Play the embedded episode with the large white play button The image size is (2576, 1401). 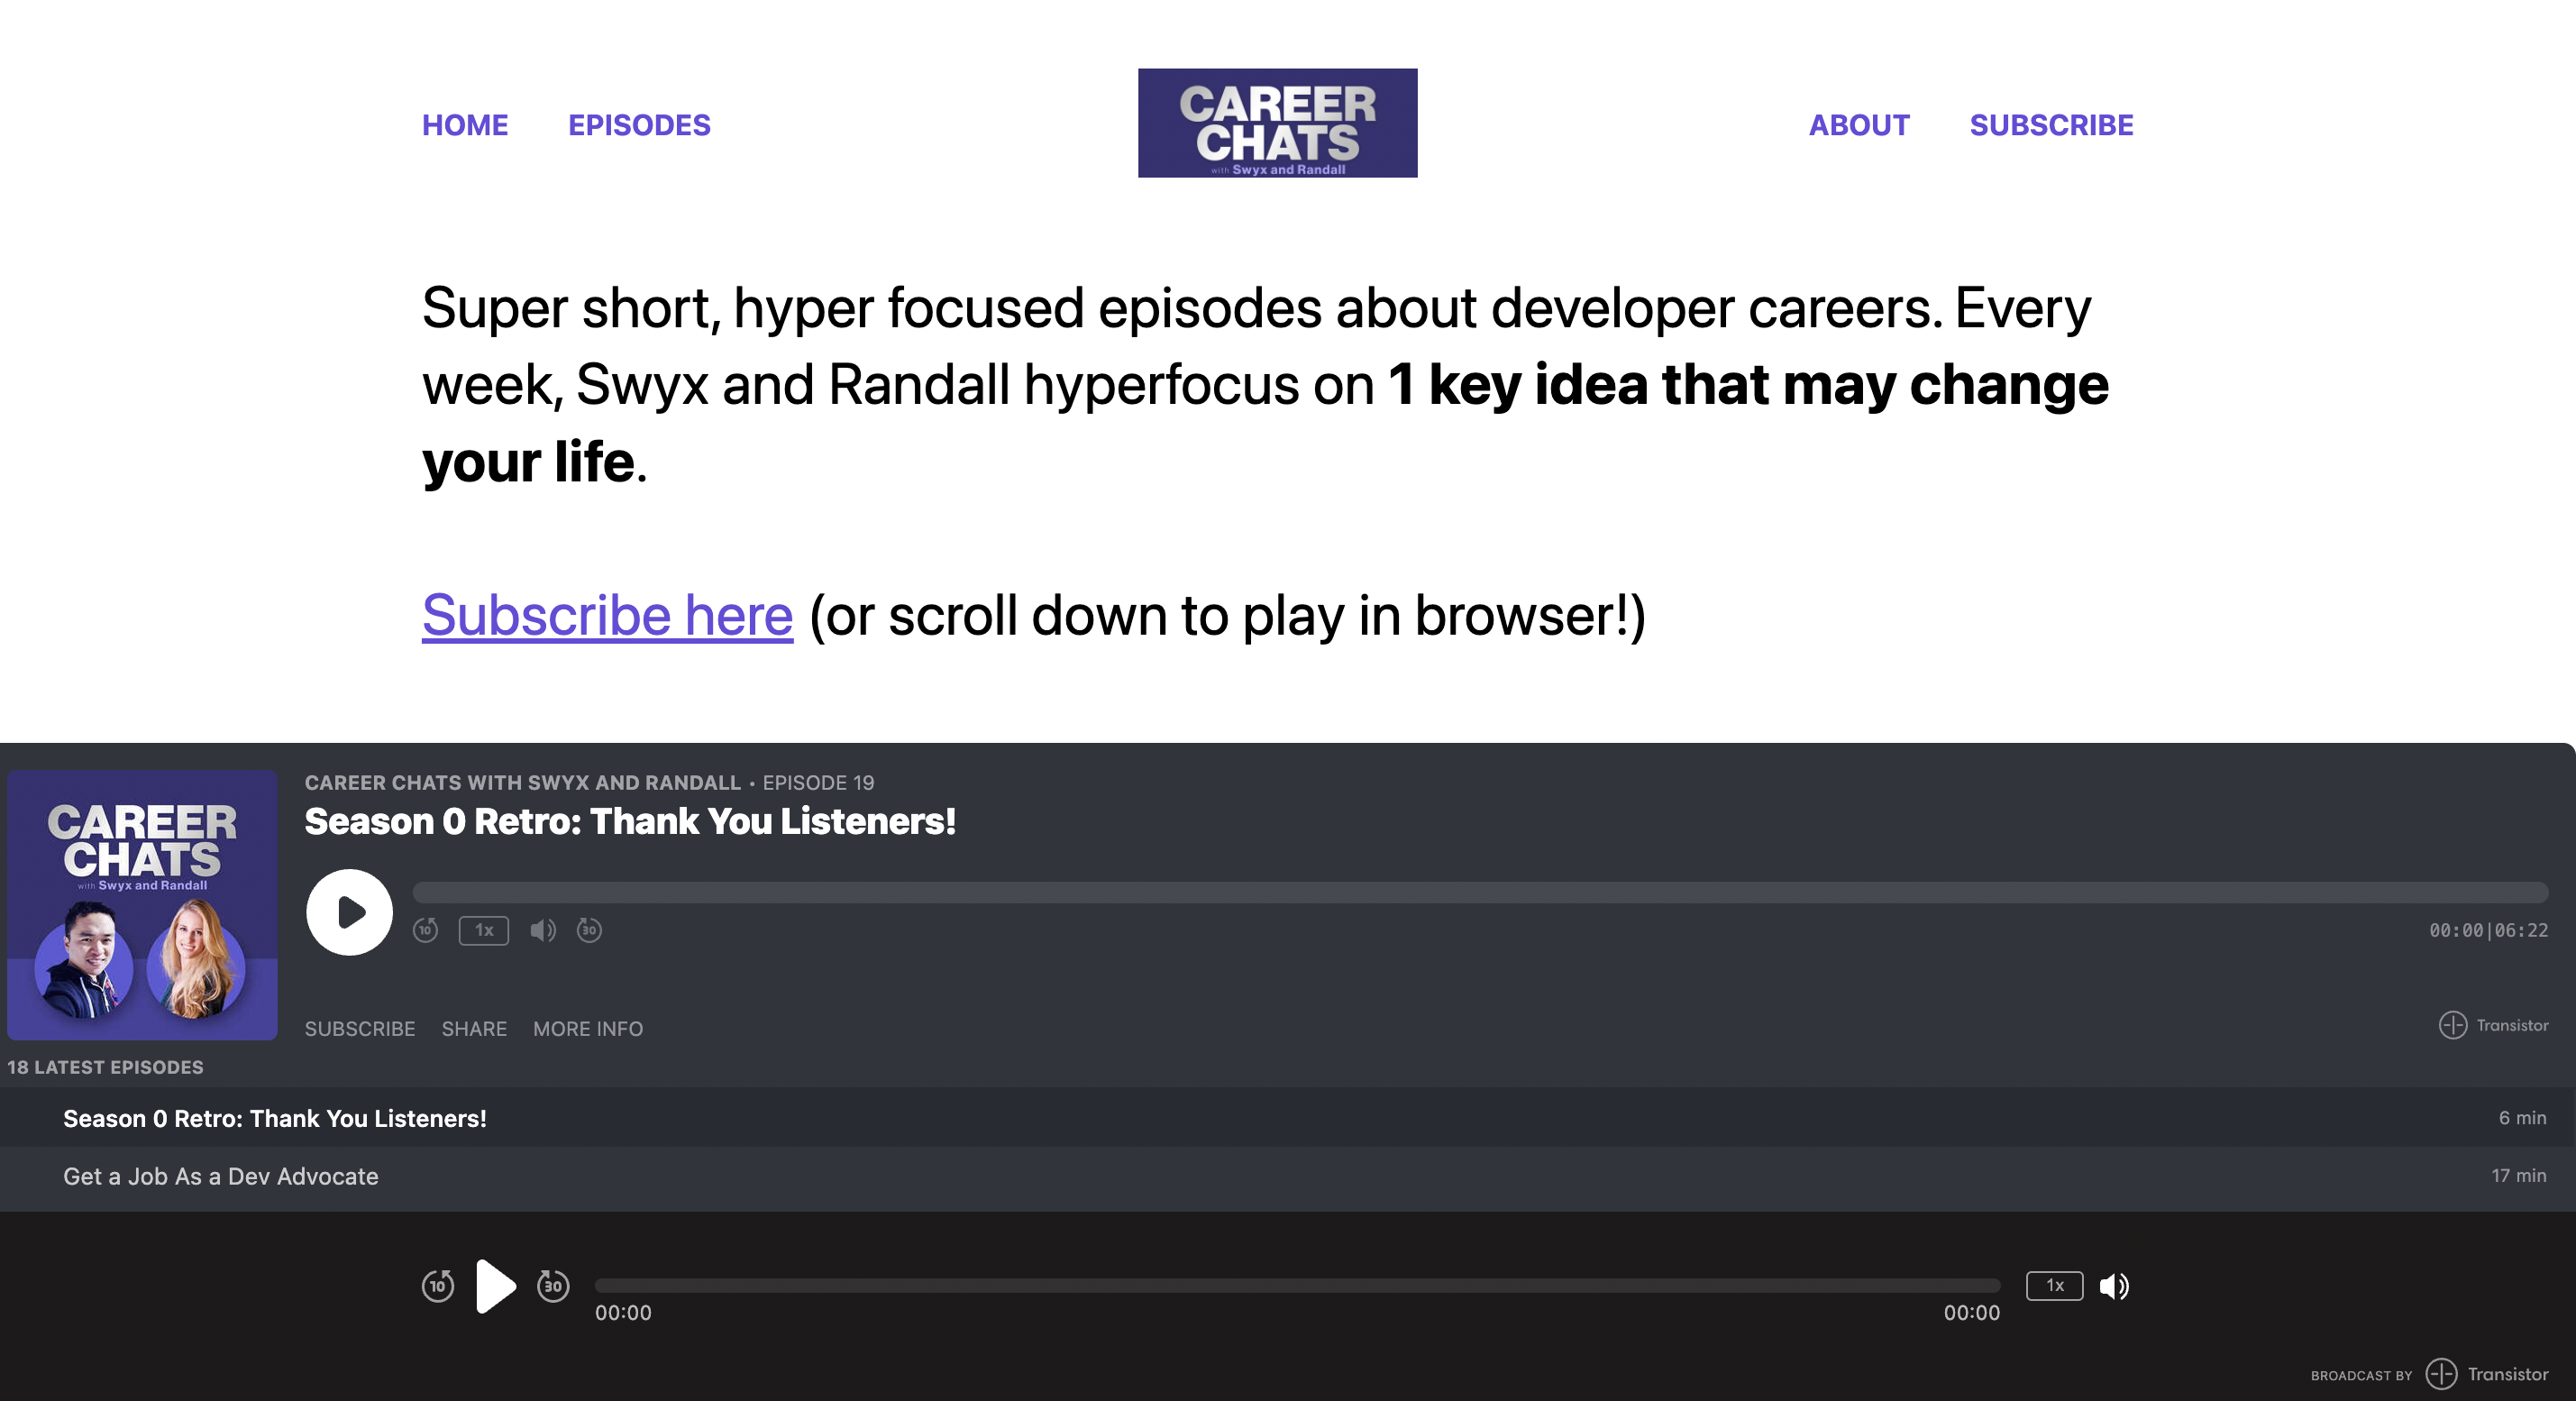pos(349,912)
